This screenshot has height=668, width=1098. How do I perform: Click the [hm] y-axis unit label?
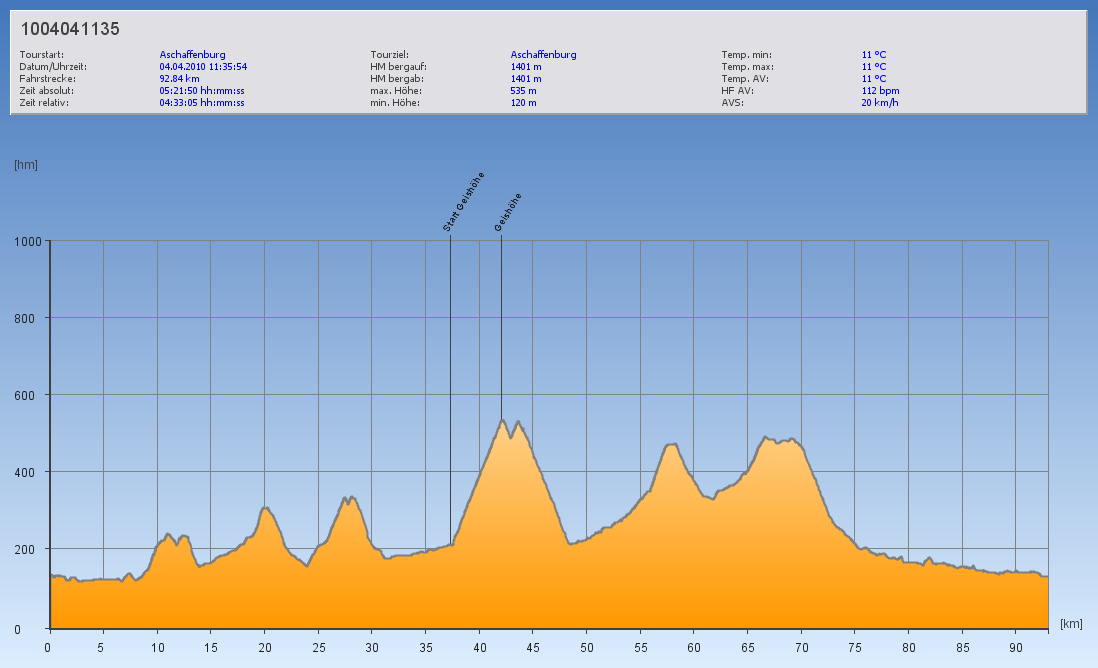tap(26, 165)
